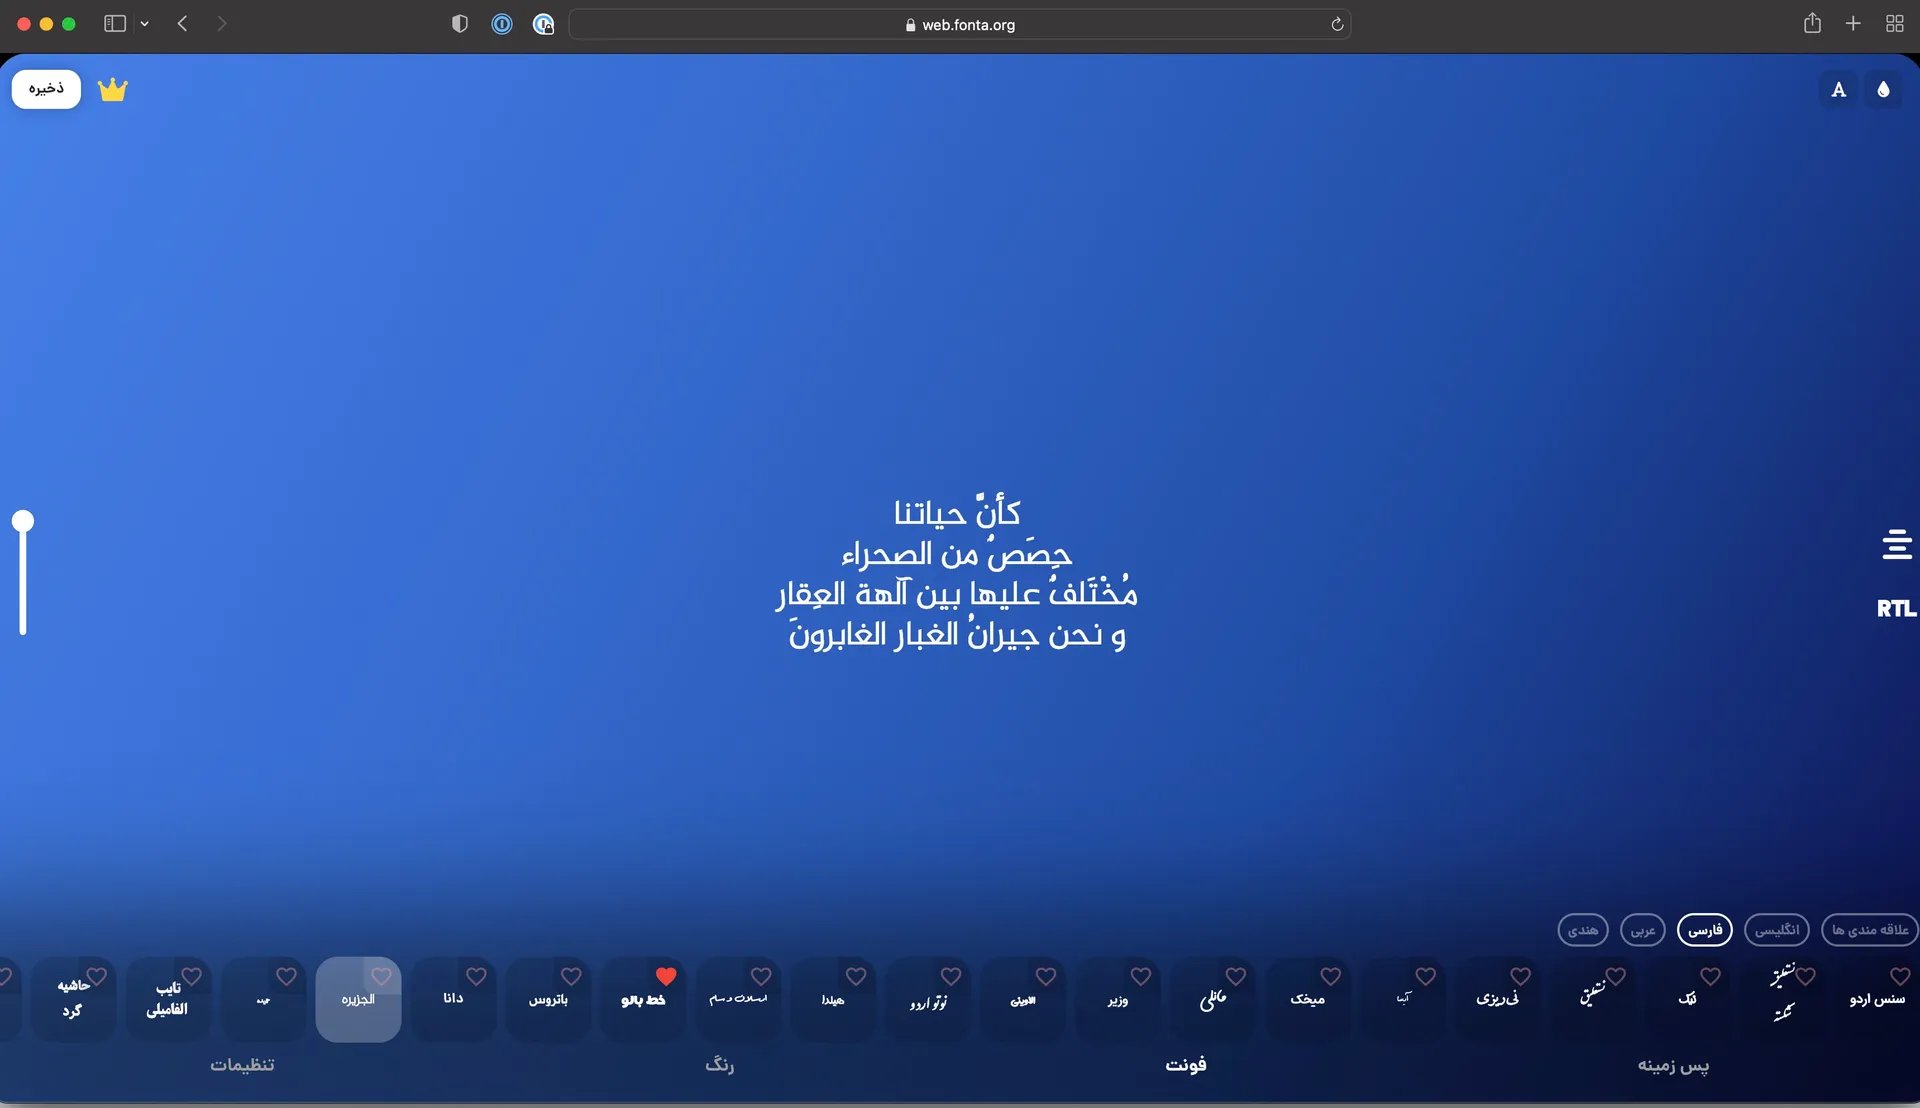Open the رنگ color tab

(x=720, y=1065)
